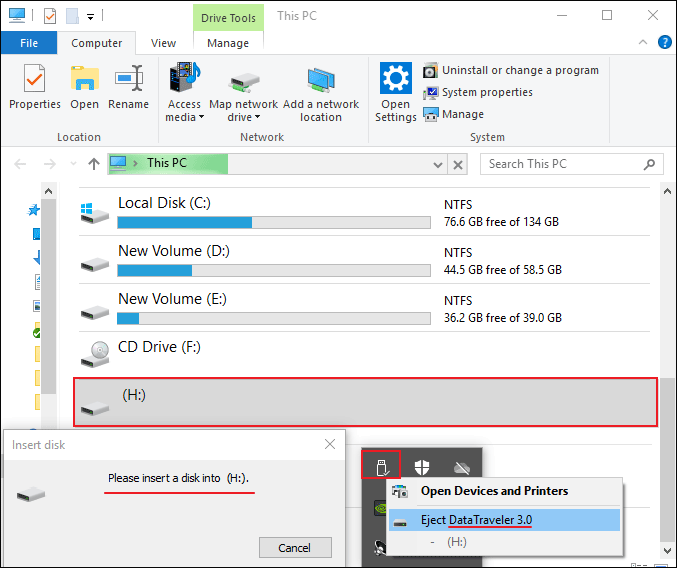This screenshot has width=677, height=568.
Task: Switch to the Computer tab
Action: tap(96, 43)
